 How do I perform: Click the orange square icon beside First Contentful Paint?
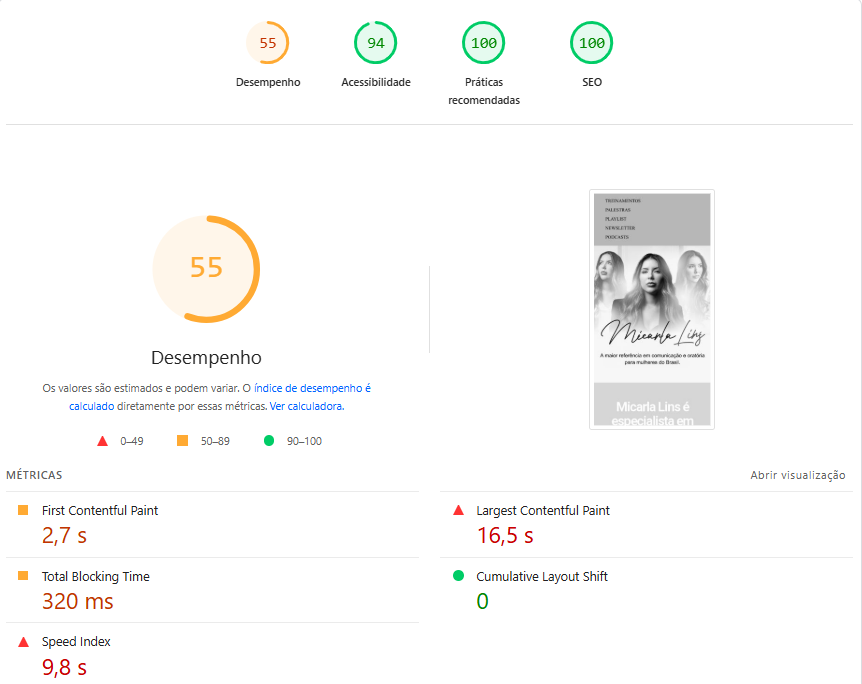pos(23,510)
